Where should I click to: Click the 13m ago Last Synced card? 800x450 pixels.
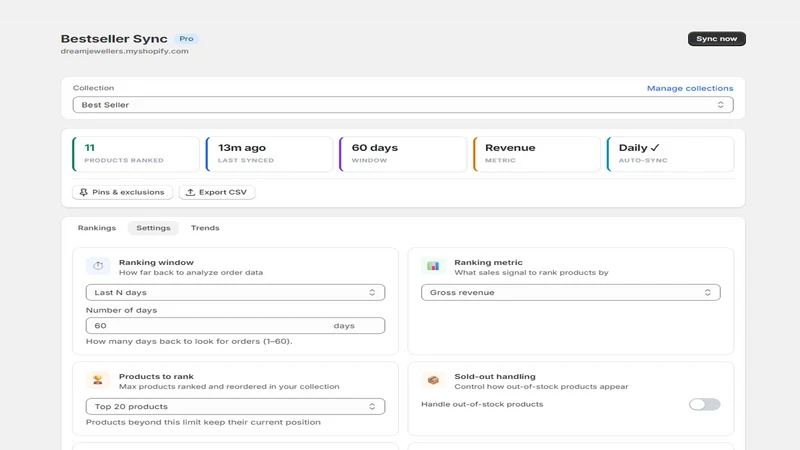(269, 154)
